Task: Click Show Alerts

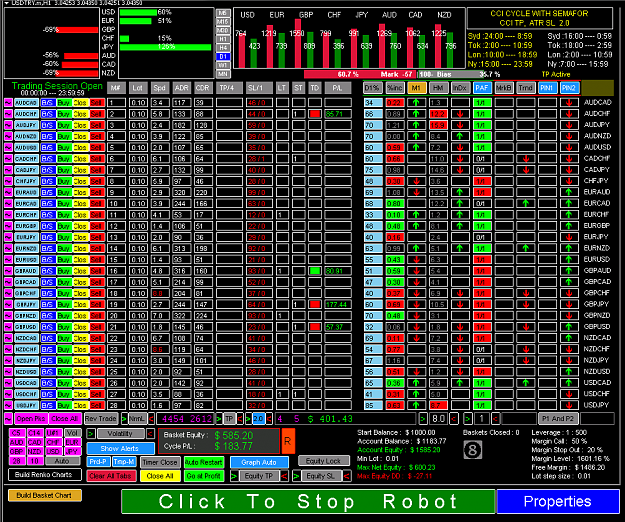Action: click(x=120, y=448)
